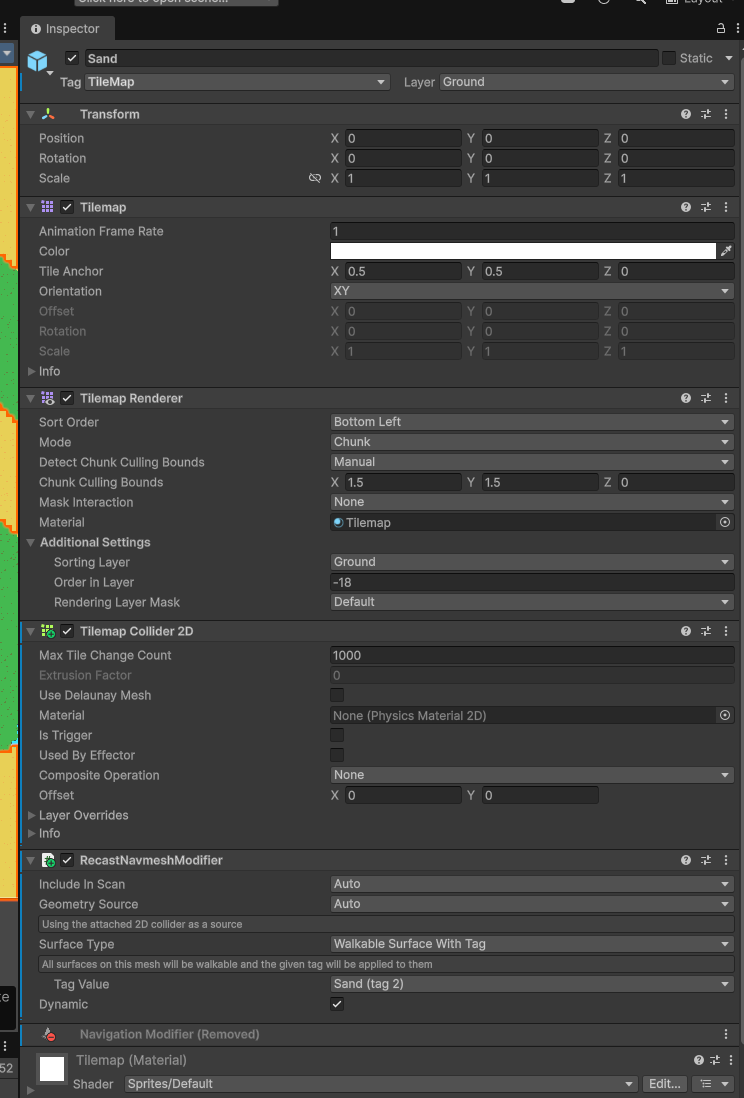Lock the Inspector panel
744x1098 pixels.
point(720,29)
